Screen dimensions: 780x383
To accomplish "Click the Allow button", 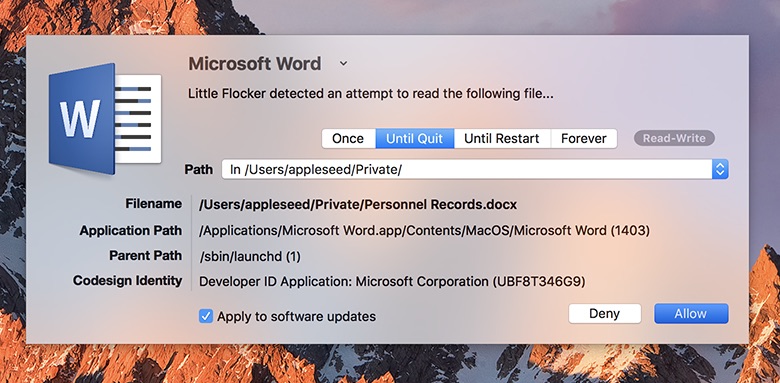I will [x=691, y=314].
